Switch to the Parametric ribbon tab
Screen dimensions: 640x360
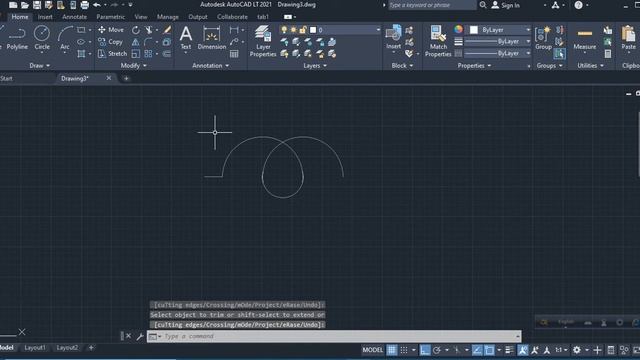[111, 17]
